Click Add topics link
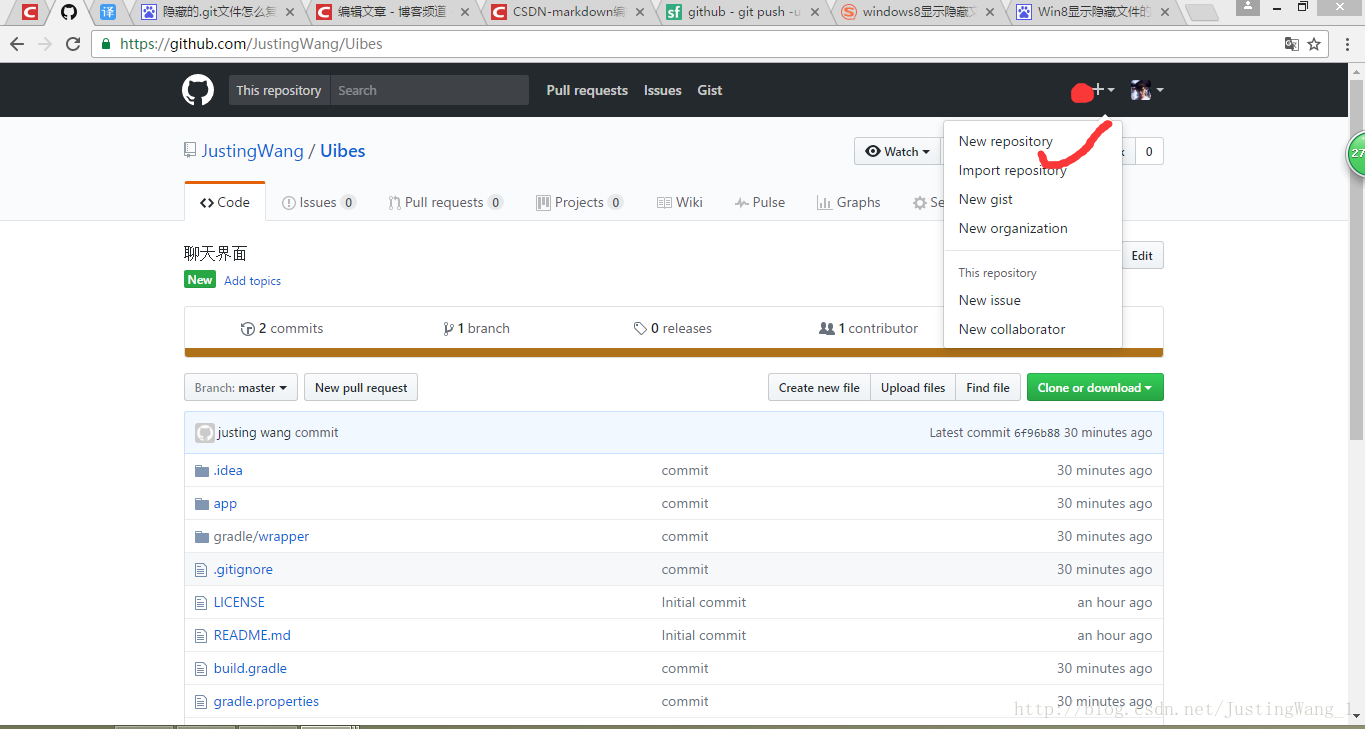This screenshot has height=729, width=1365. point(252,281)
